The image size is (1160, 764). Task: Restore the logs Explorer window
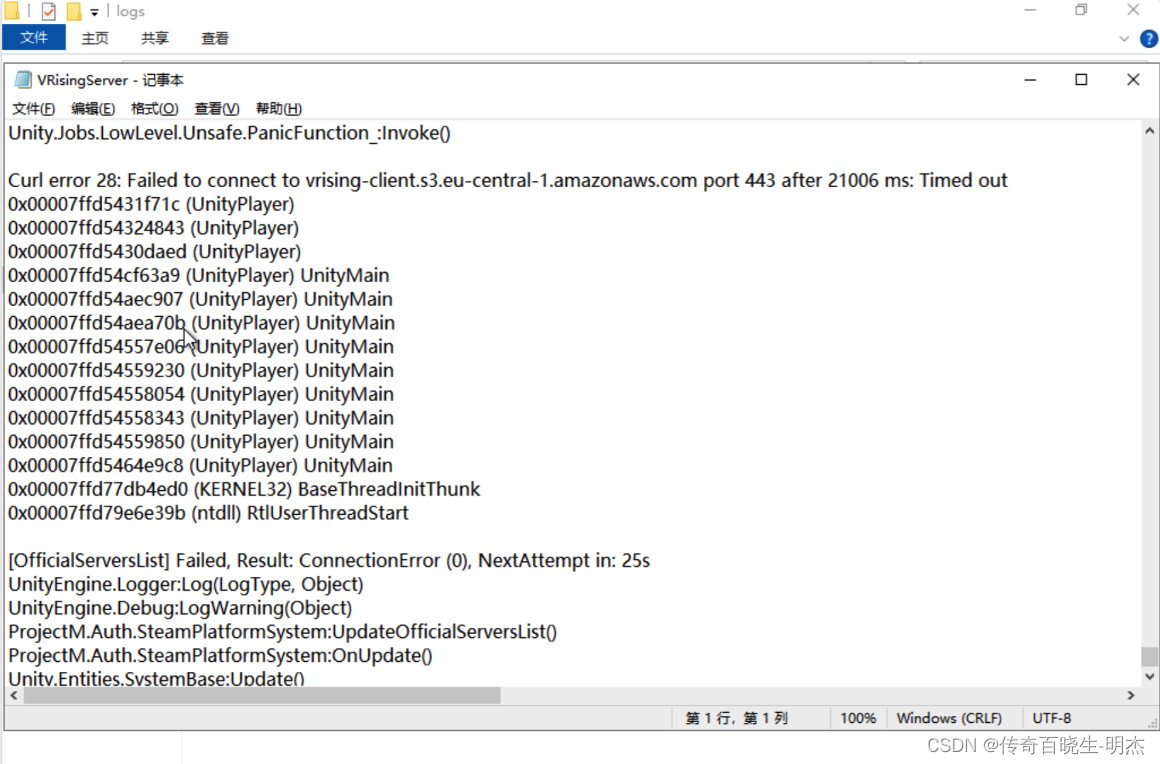pyautogui.click(x=1082, y=10)
